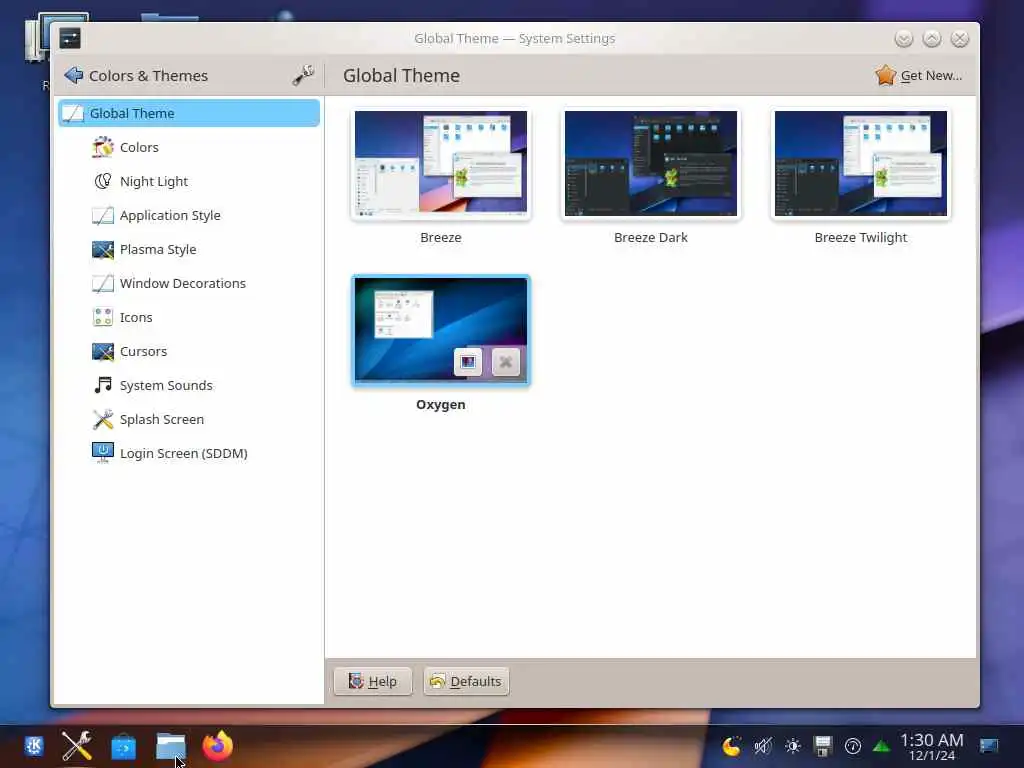
Task: Open Get New global themes
Action: [919, 76]
